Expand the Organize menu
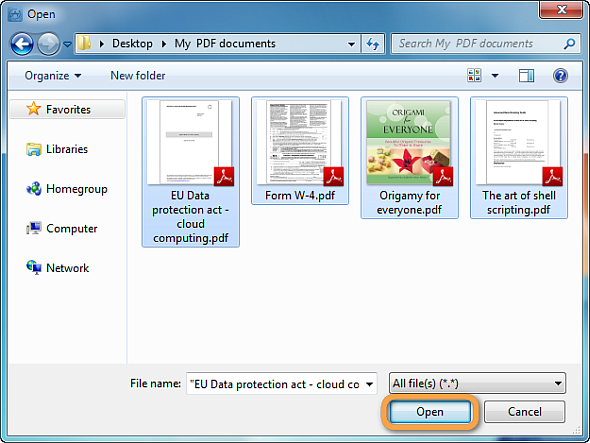 [x=53, y=76]
